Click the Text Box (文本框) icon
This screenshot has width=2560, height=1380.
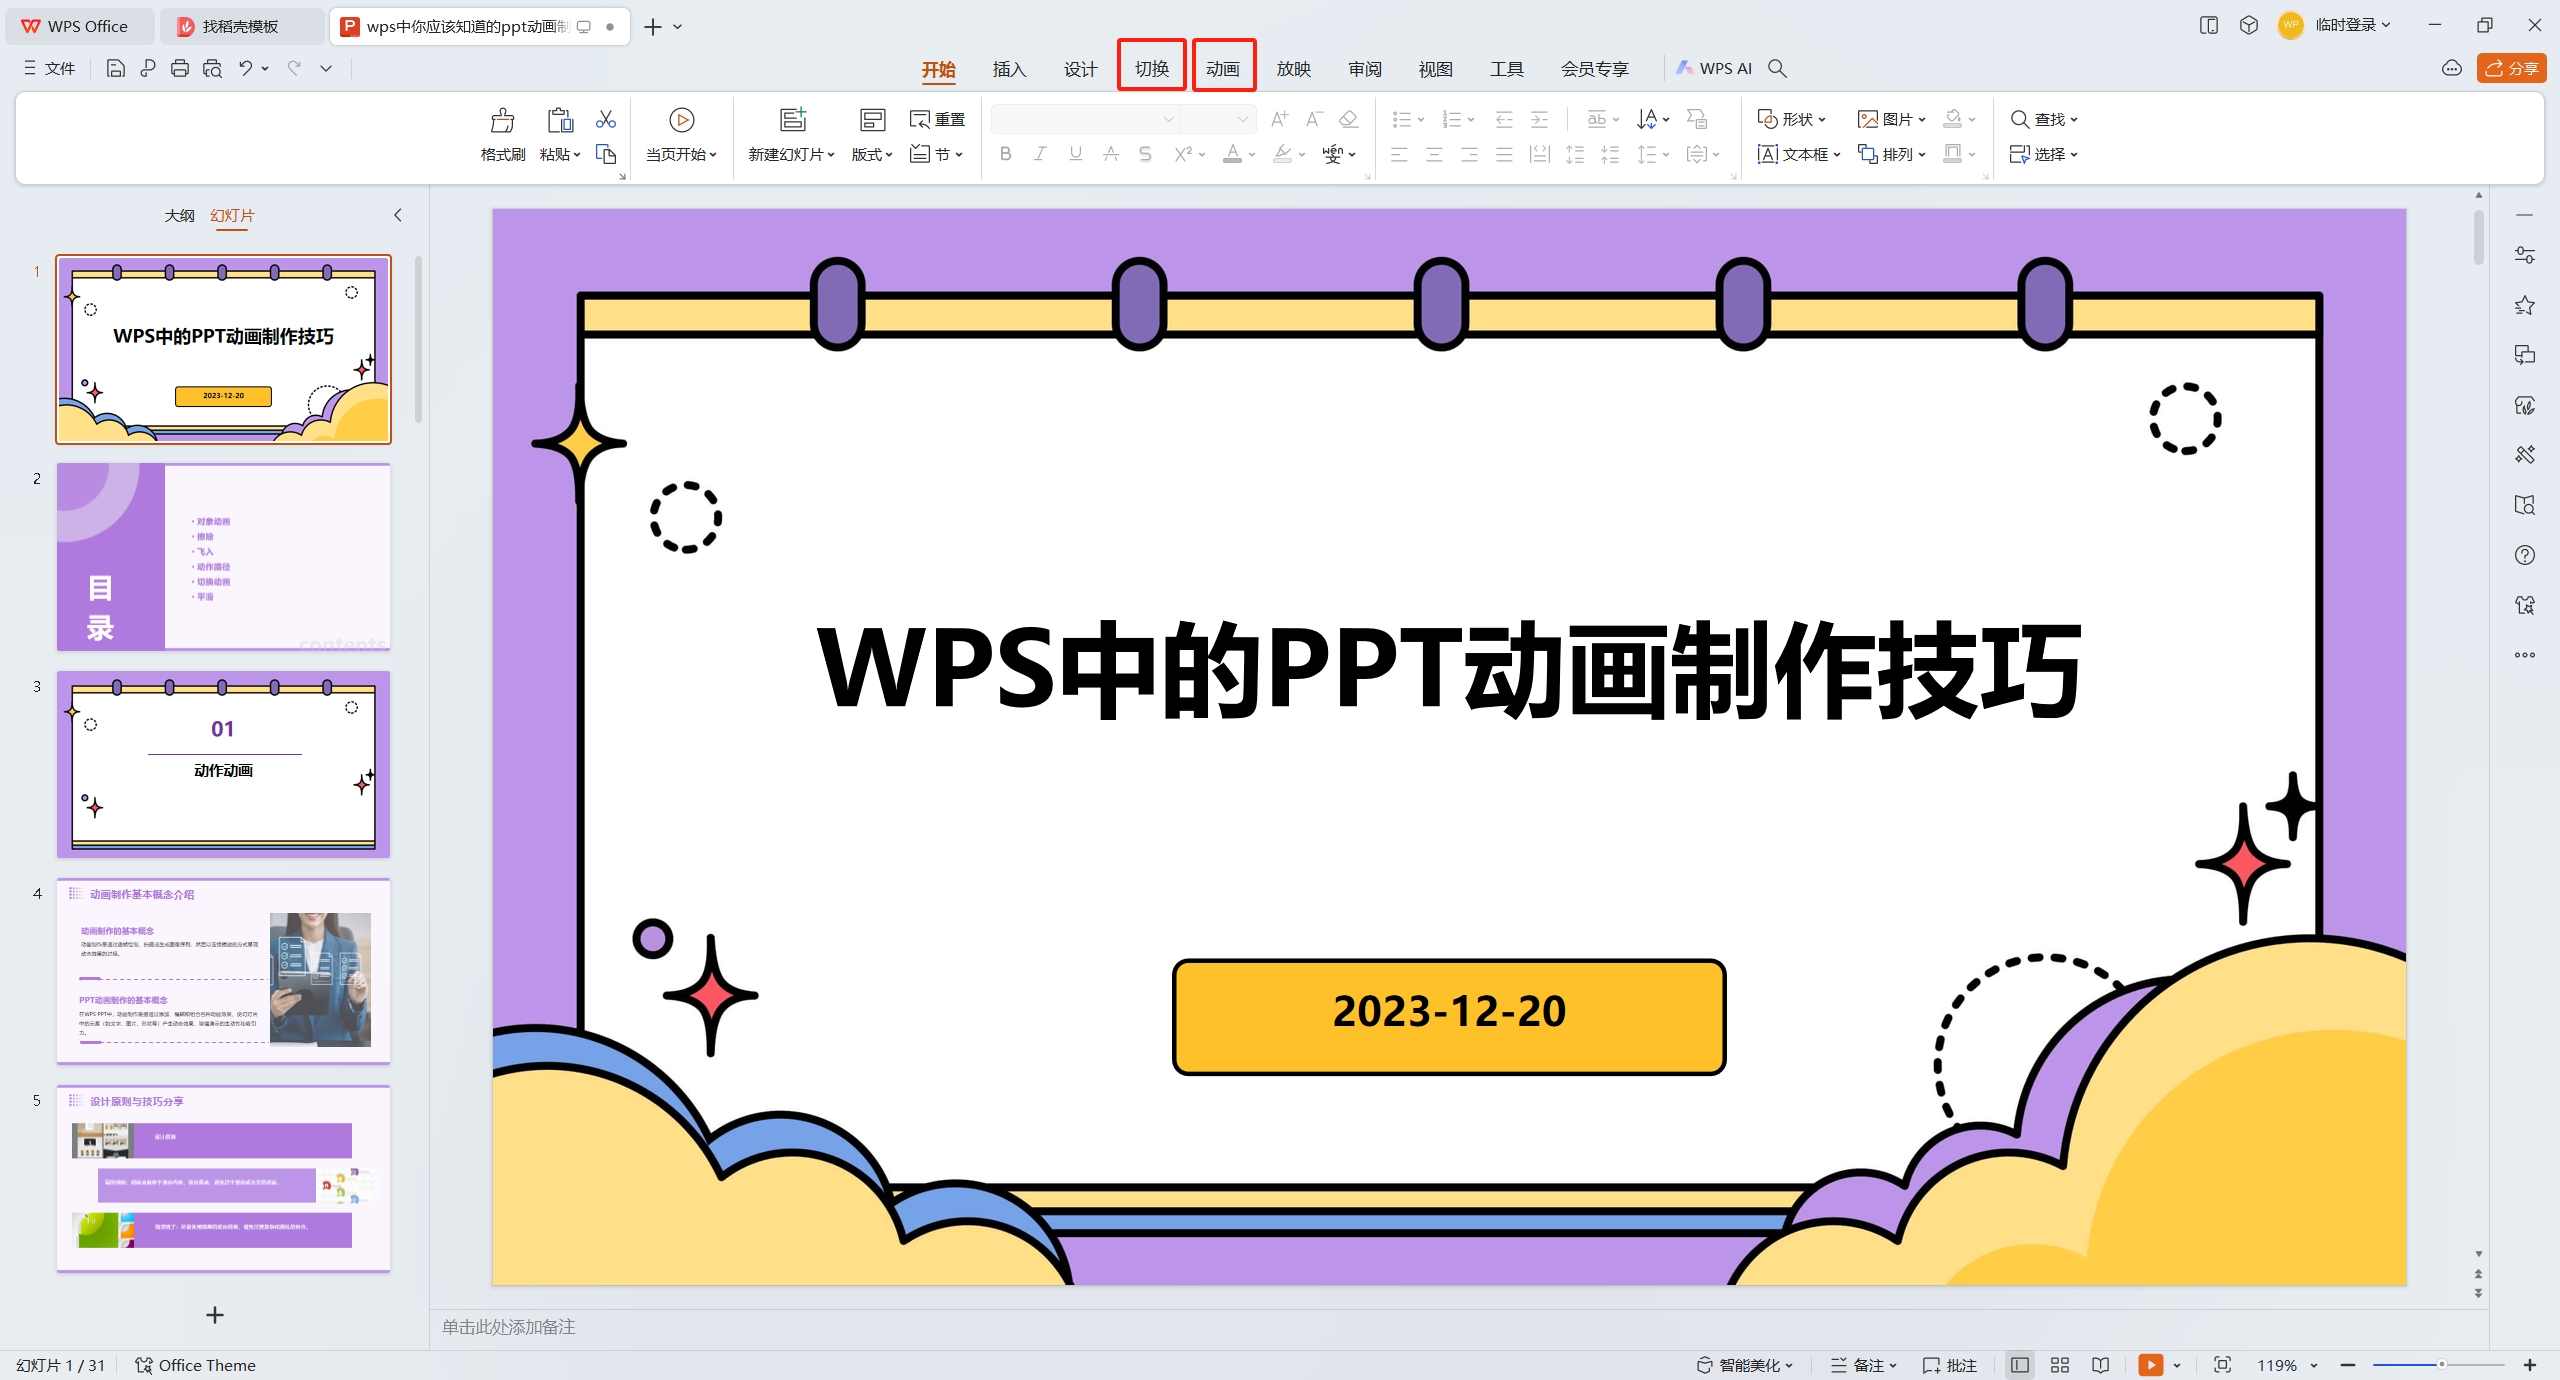[x=1767, y=154]
